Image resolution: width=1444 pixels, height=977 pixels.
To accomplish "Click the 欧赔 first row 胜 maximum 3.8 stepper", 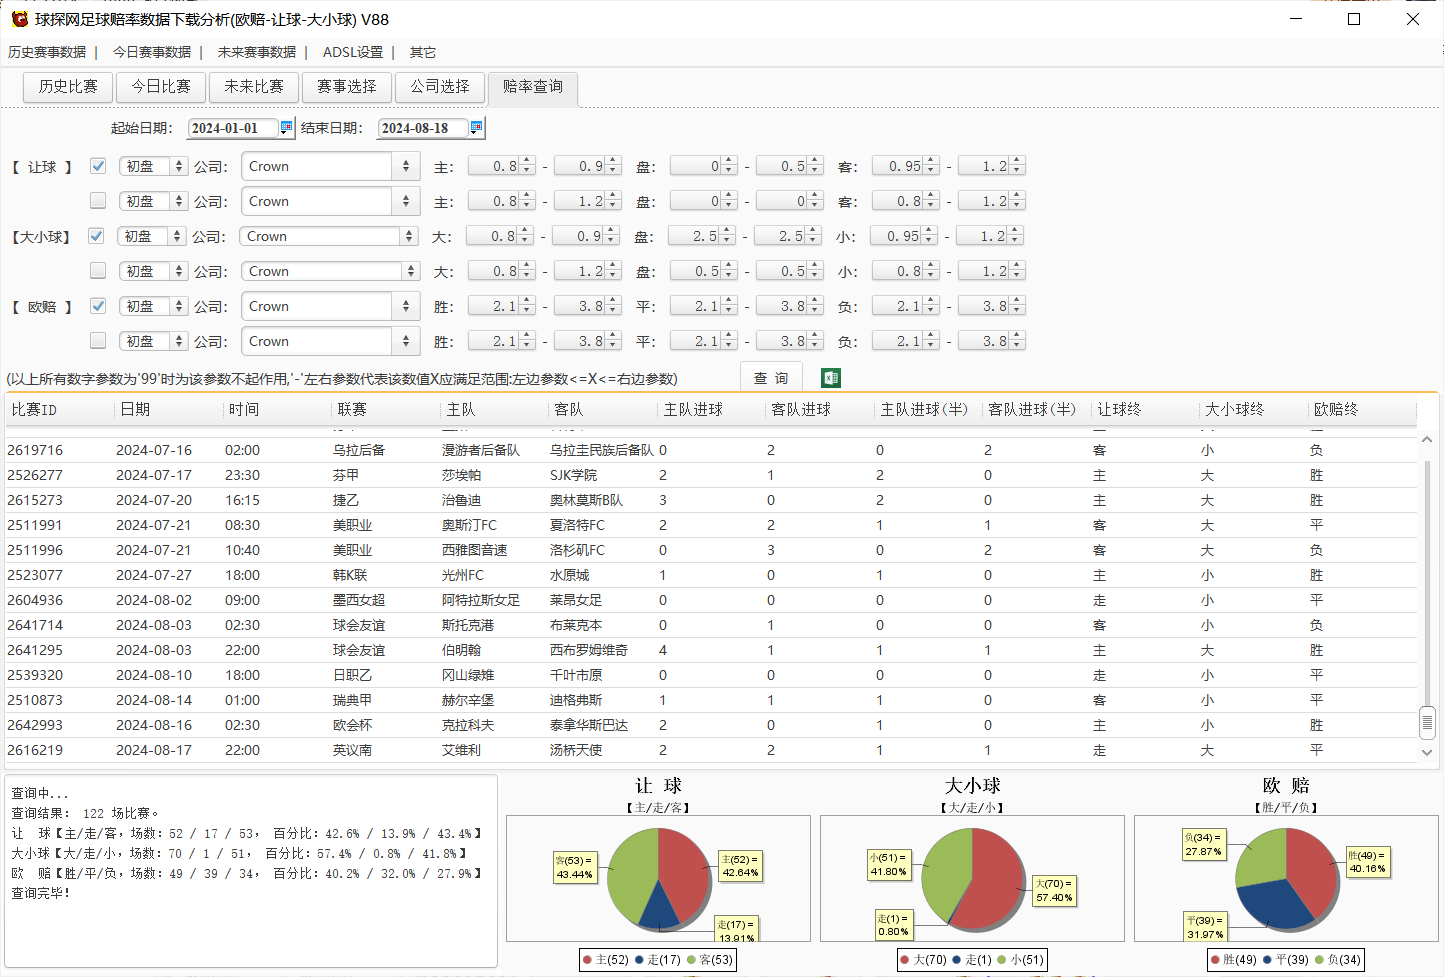I will pos(587,306).
